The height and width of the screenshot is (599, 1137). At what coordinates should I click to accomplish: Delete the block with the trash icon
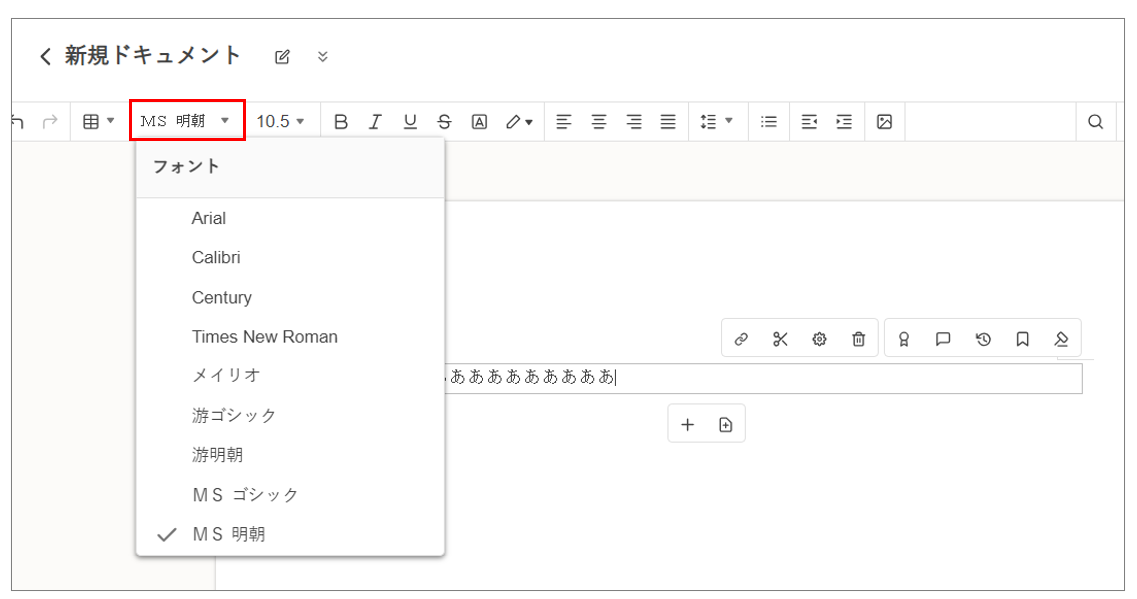pyautogui.click(x=858, y=339)
